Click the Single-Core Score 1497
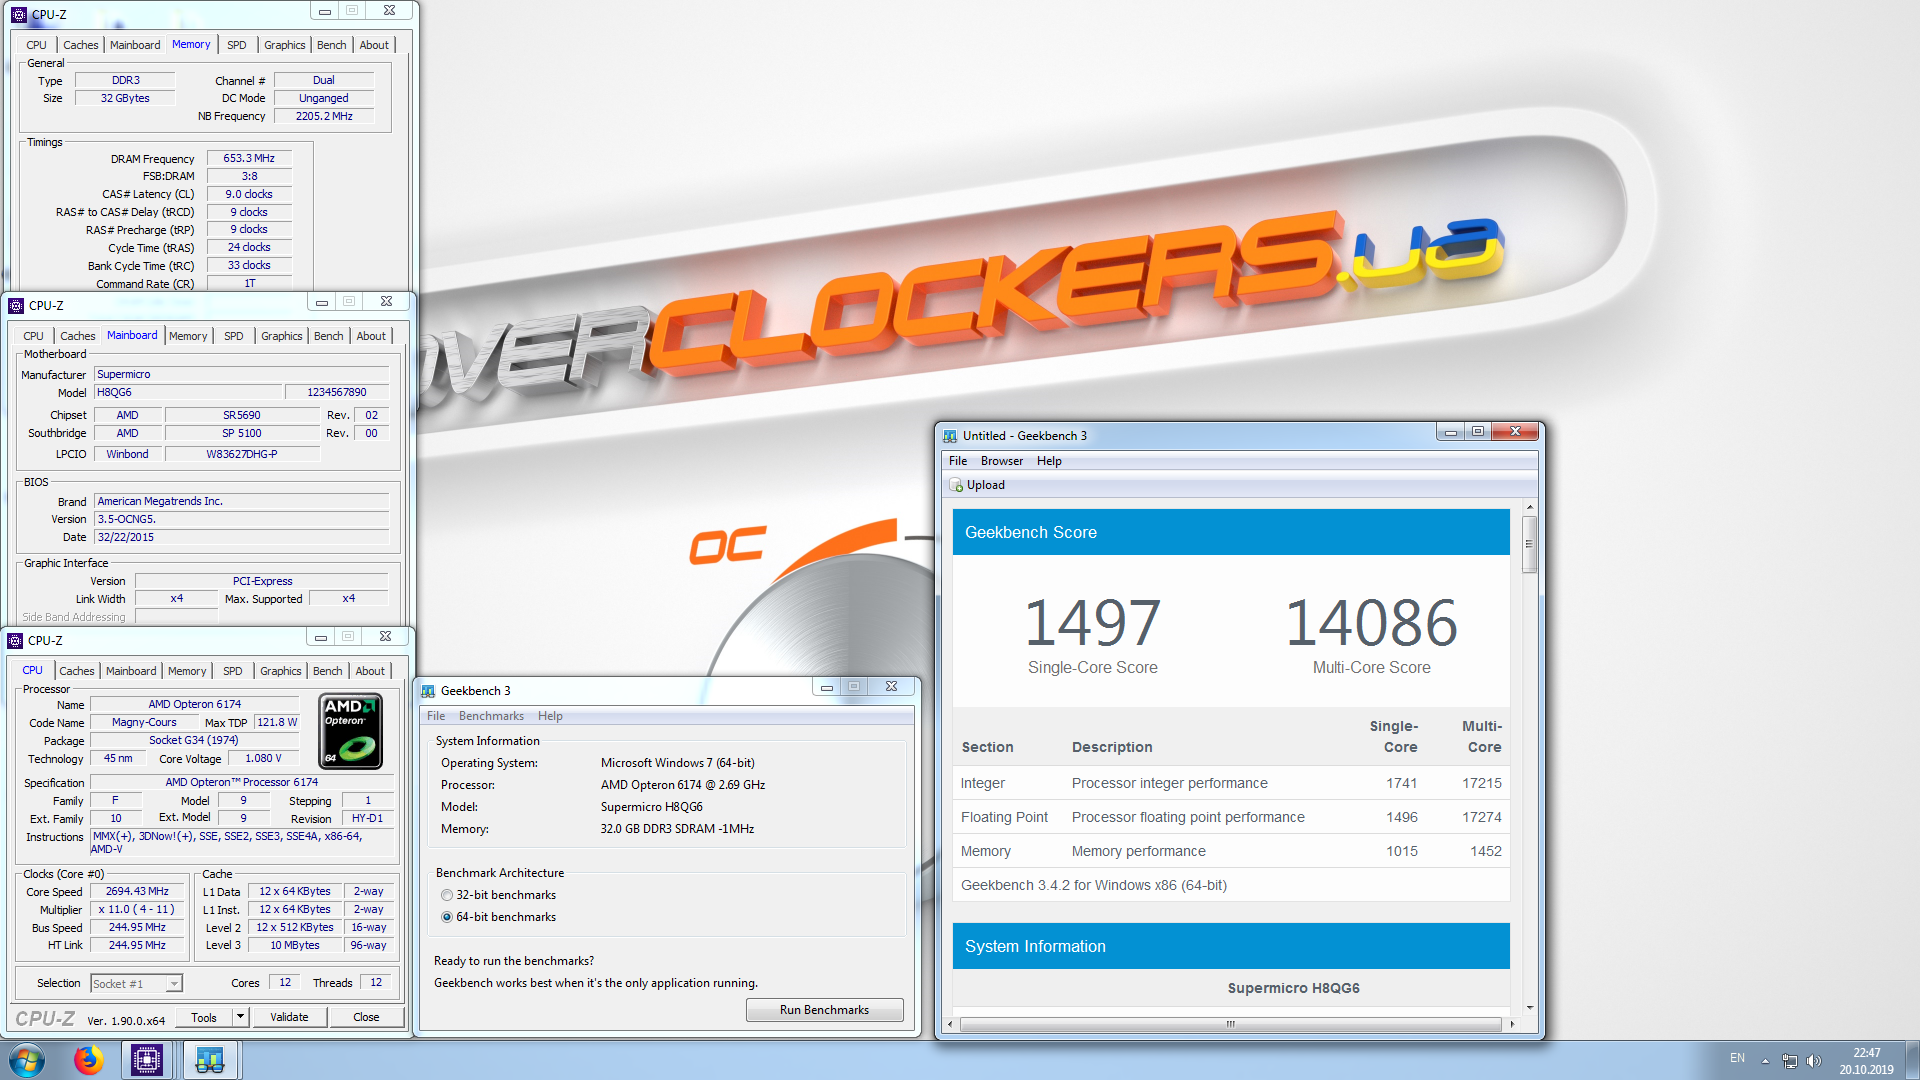 pos(1092,623)
